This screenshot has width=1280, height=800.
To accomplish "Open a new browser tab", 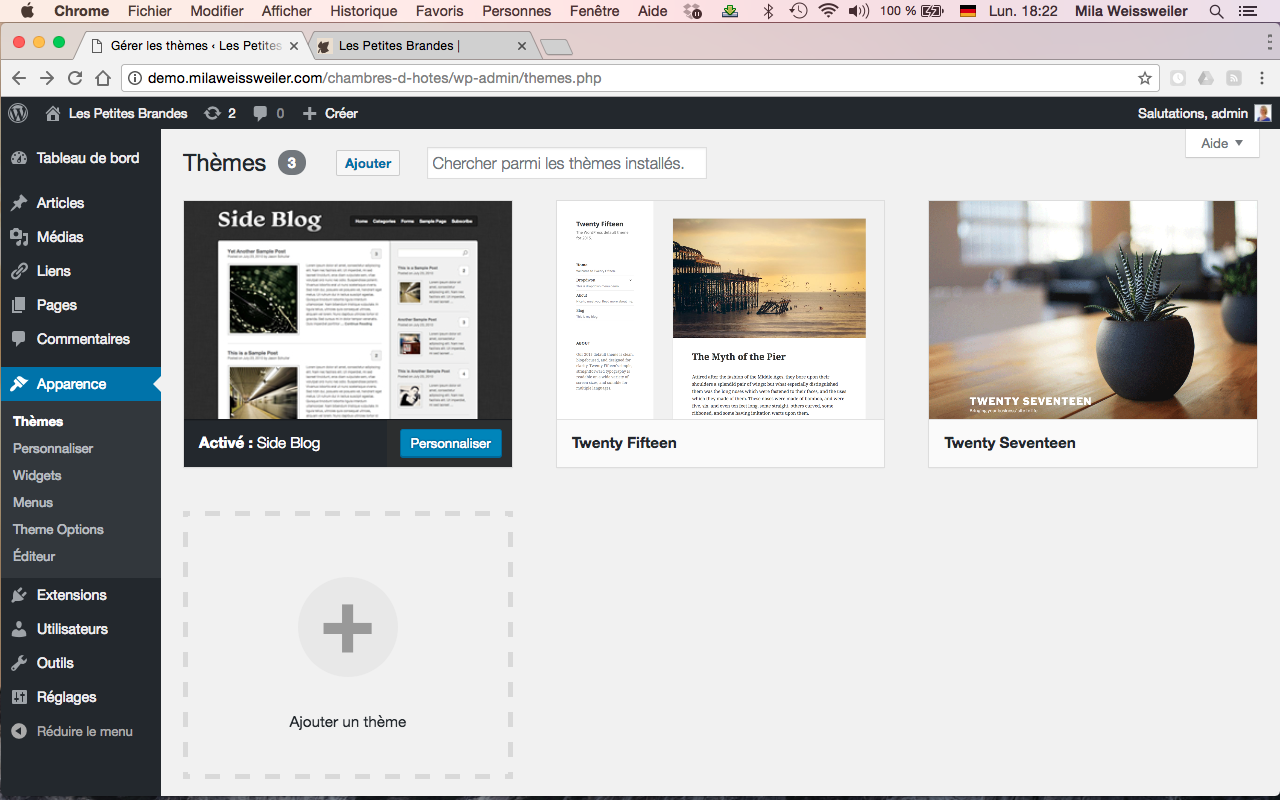I will point(556,47).
